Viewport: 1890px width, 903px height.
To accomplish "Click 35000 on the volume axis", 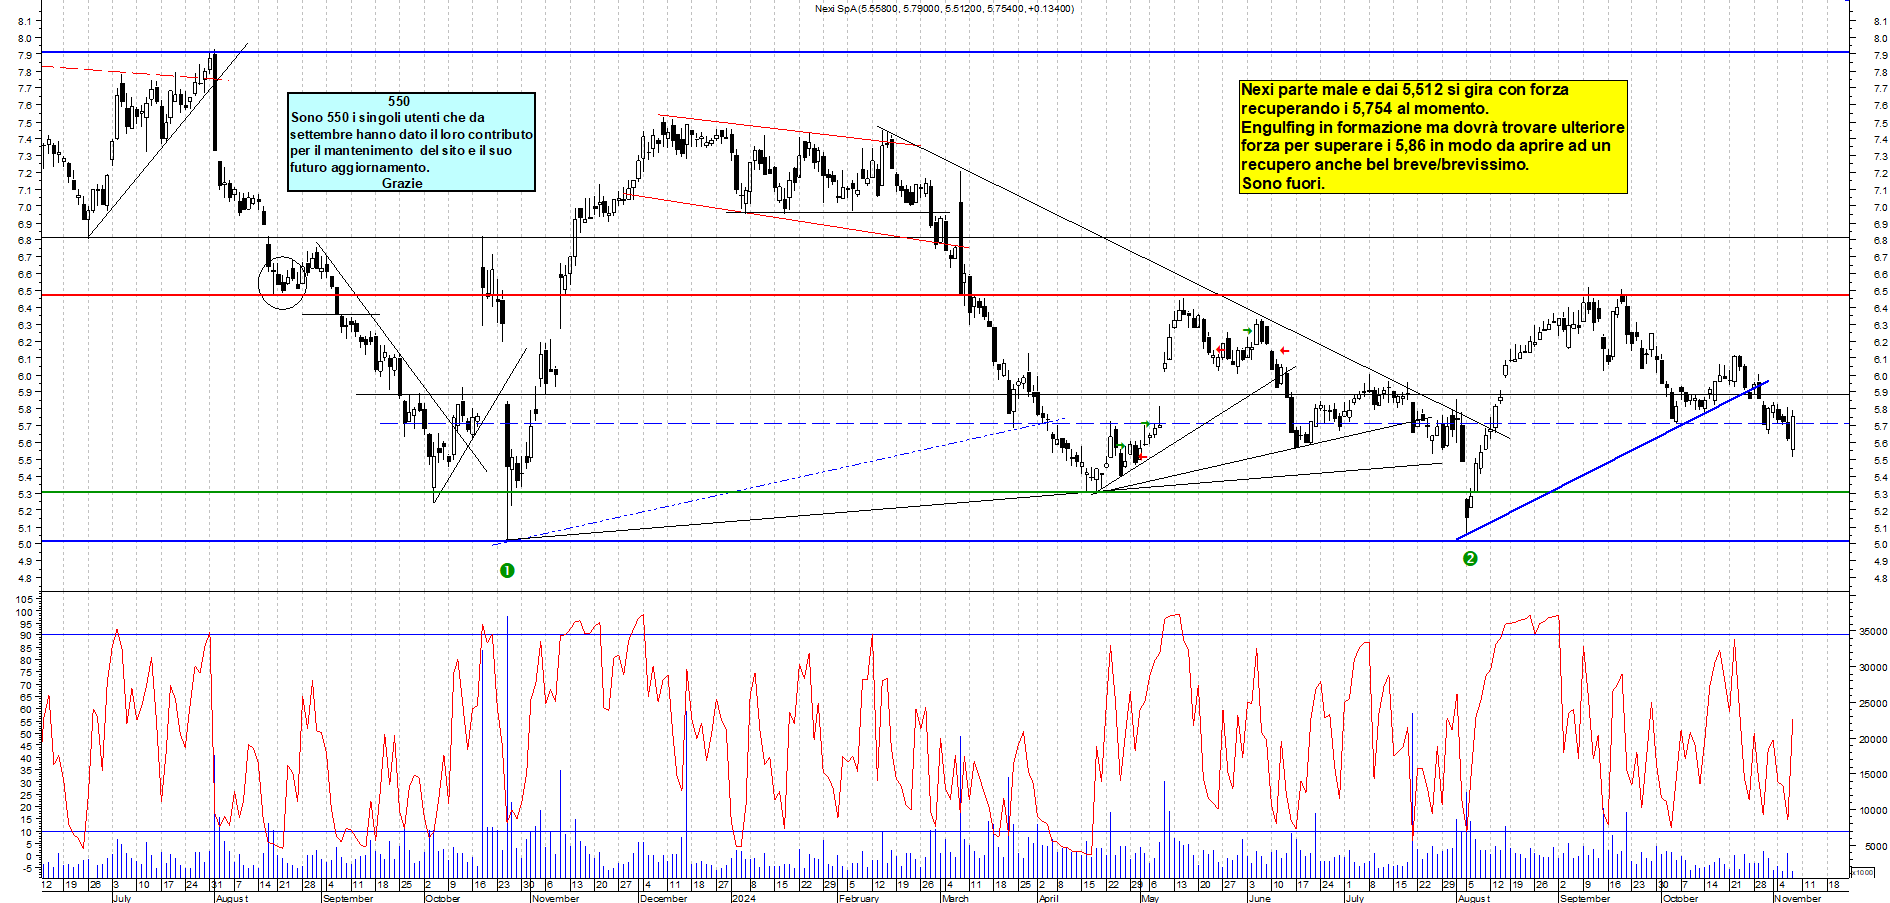I will 1872,631.
